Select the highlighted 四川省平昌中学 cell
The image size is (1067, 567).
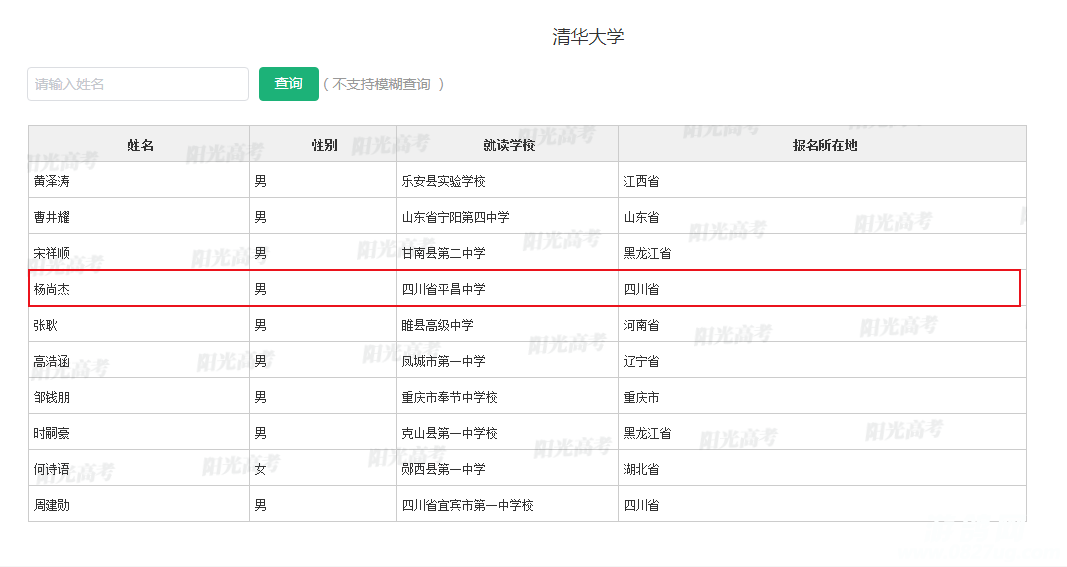click(x=443, y=289)
